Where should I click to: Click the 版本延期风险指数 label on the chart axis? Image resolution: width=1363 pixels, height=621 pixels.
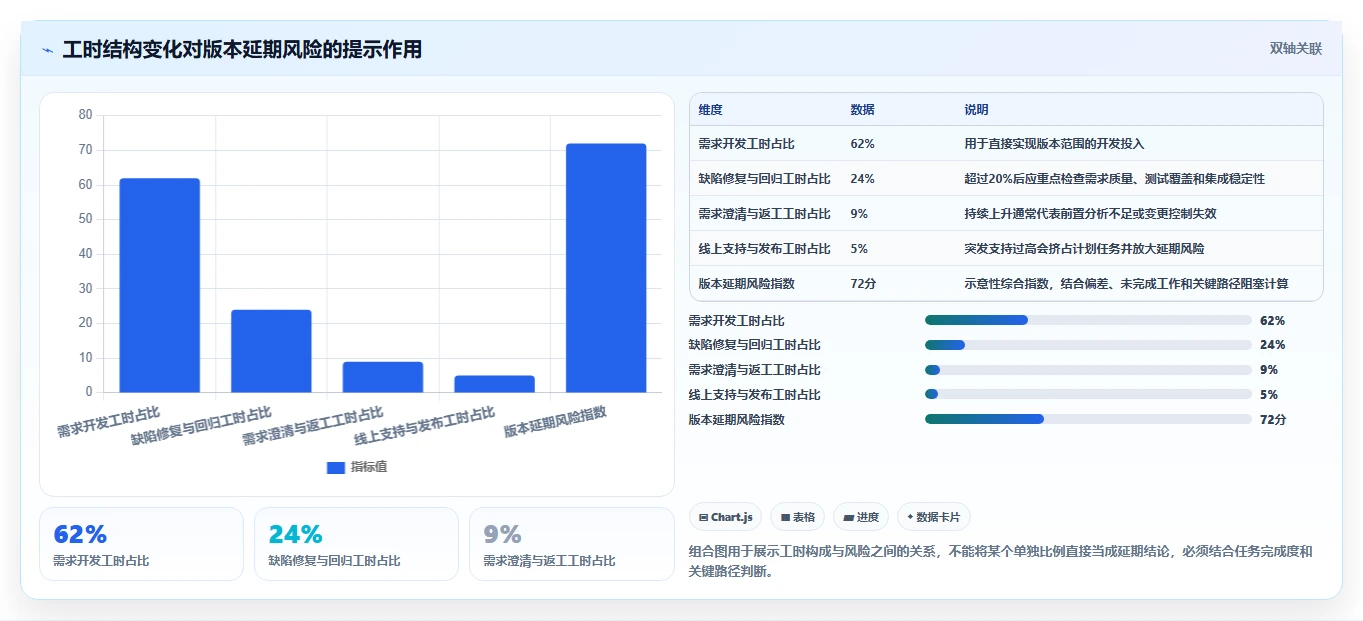(x=555, y=423)
